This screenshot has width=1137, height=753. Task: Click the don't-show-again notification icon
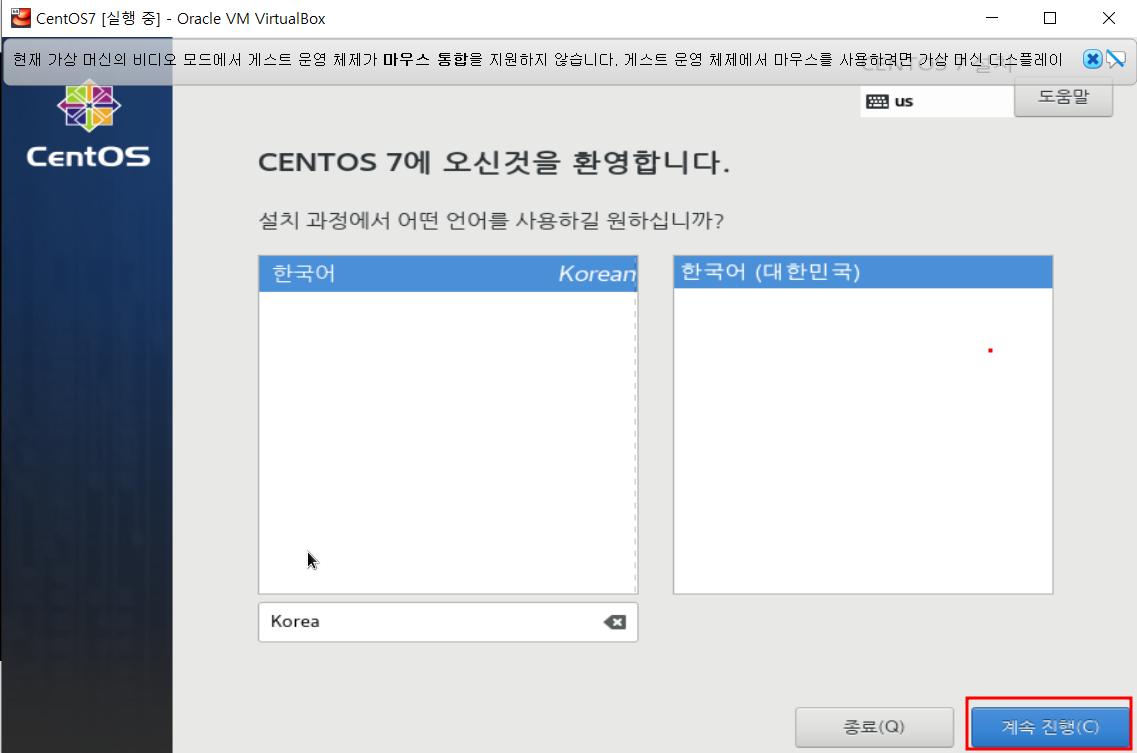pyautogui.click(x=1116, y=59)
